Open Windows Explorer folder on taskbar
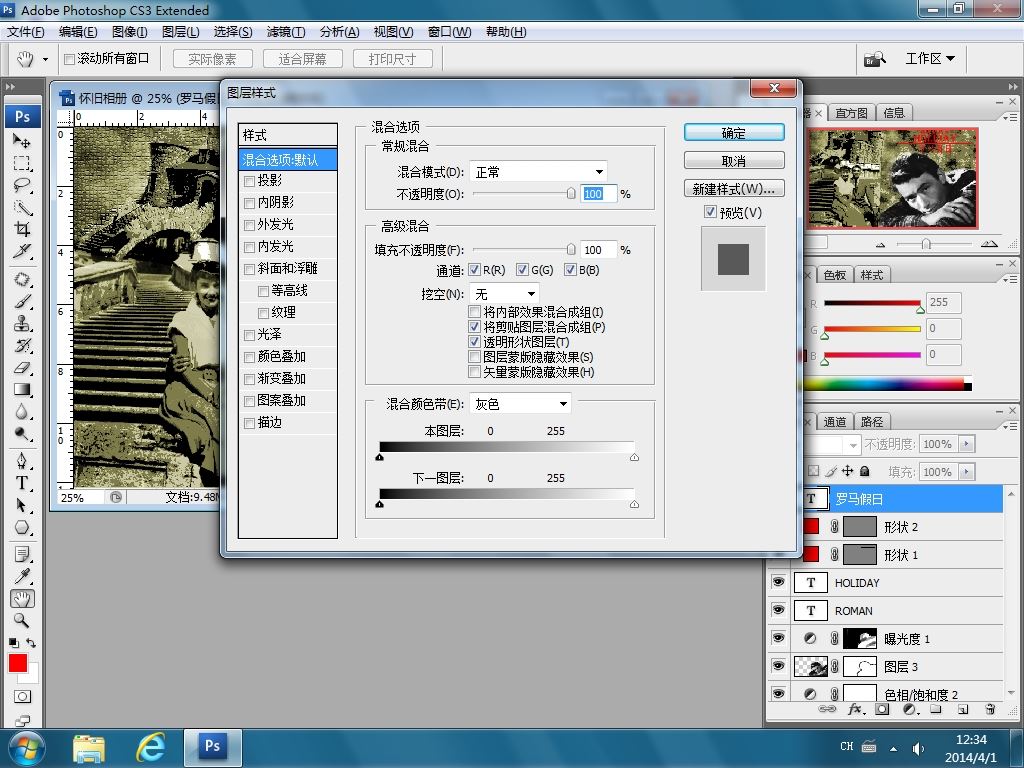Viewport: 1024px width, 768px height. click(x=89, y=748)
